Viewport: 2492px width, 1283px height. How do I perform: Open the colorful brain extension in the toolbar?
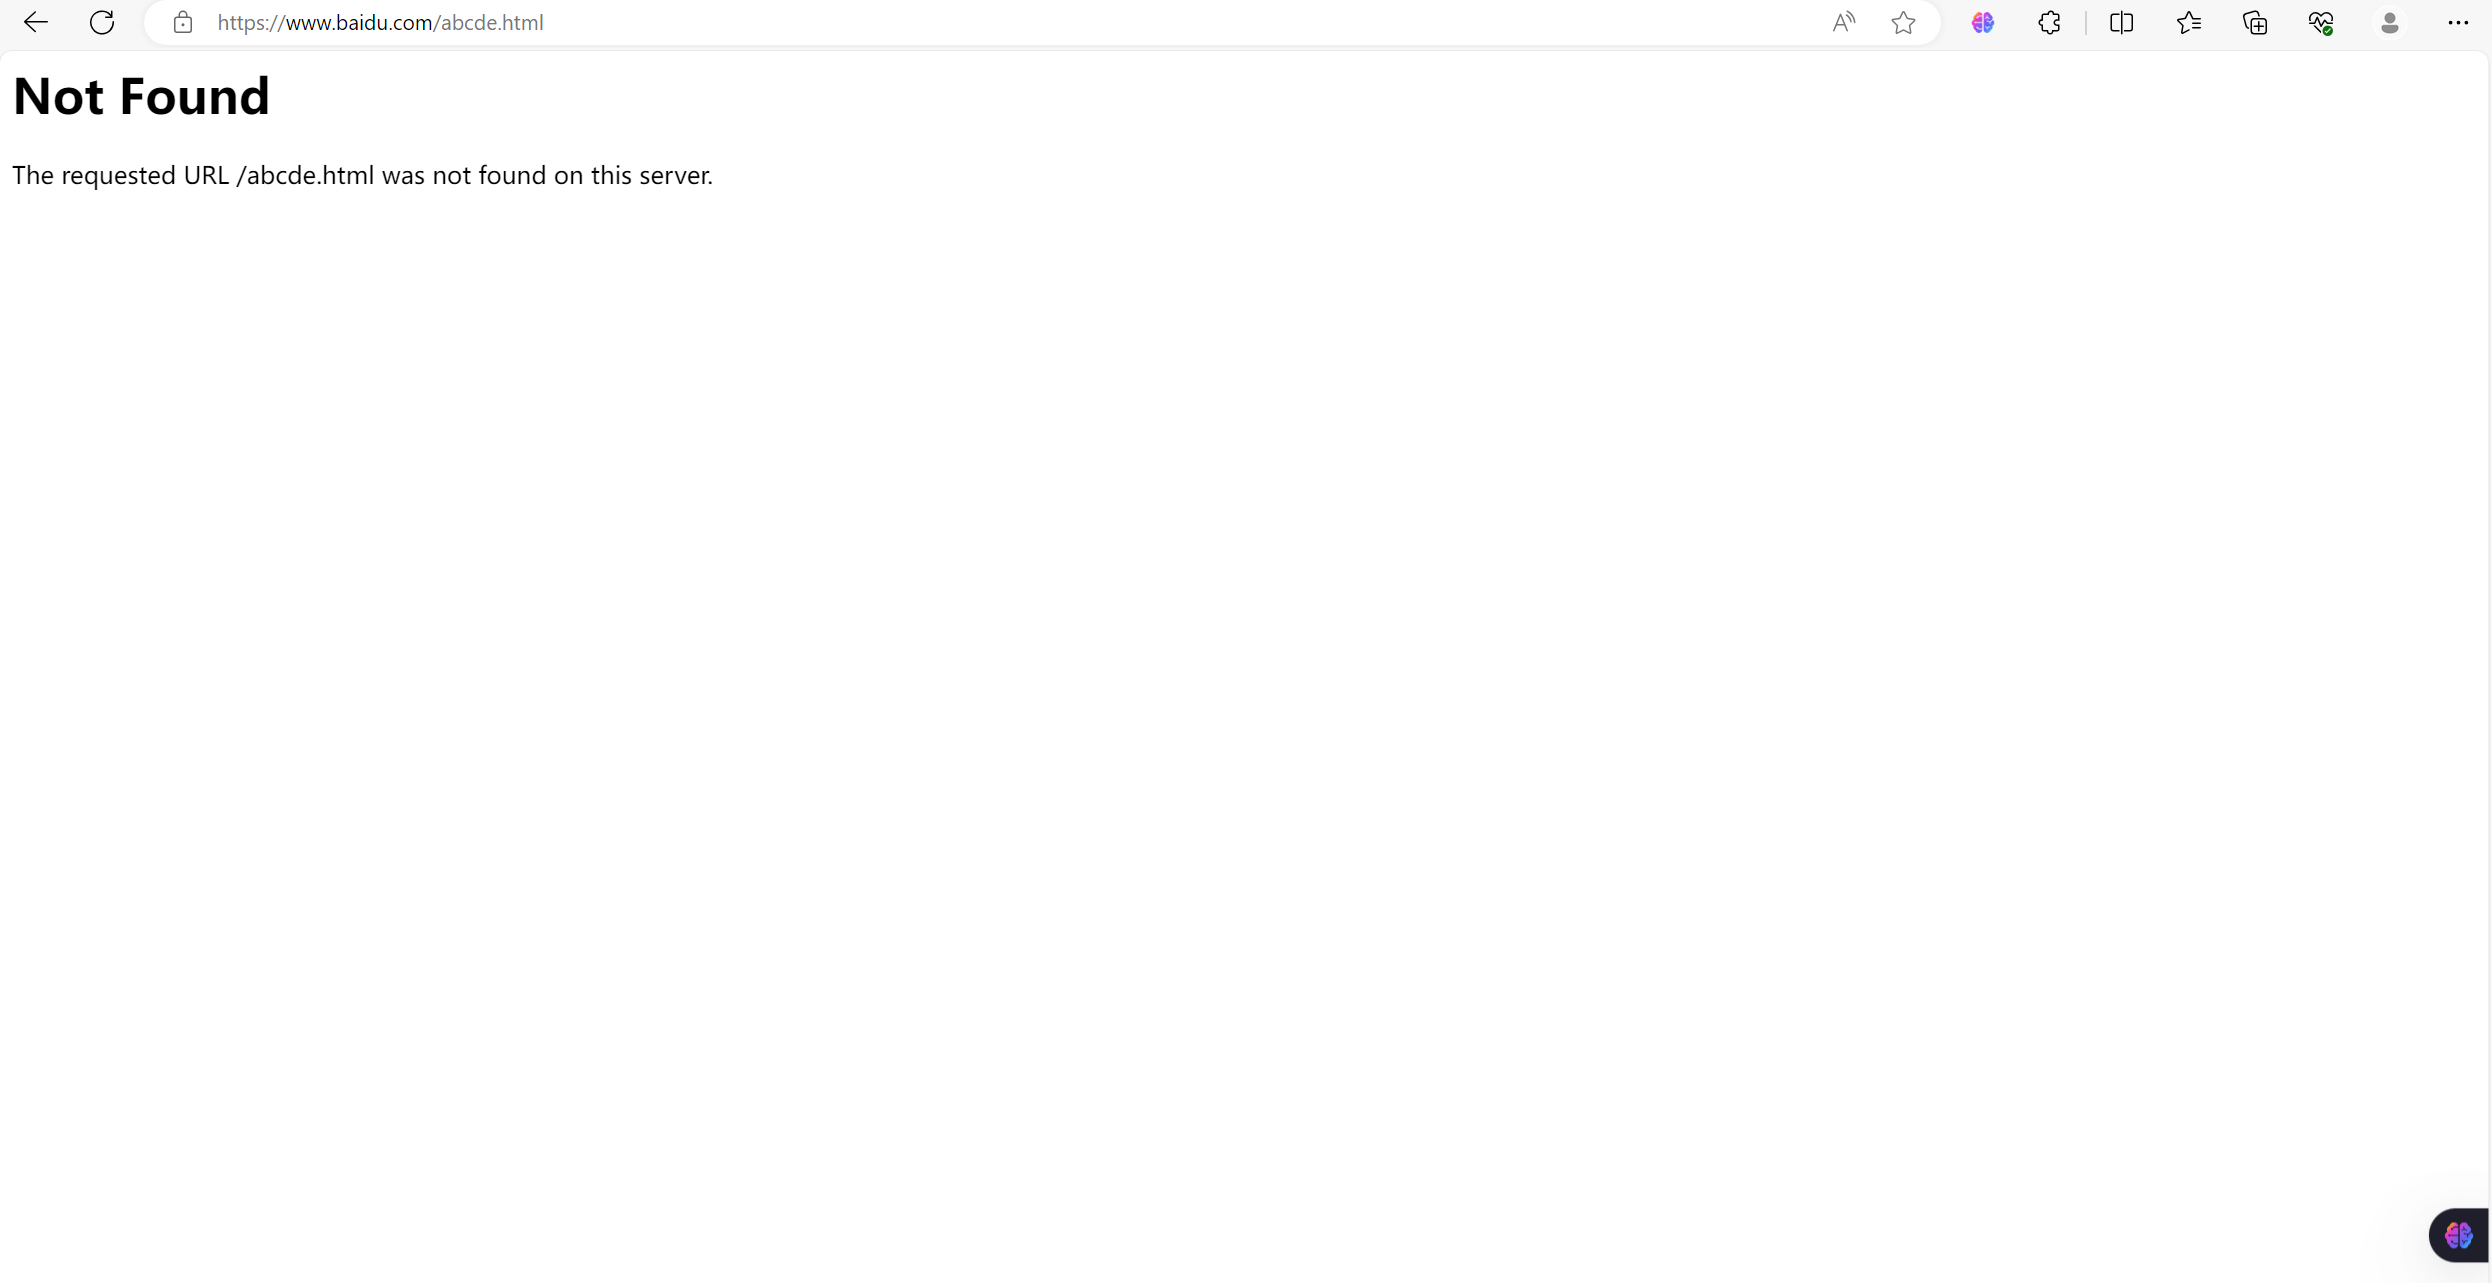click(1982, 22)
